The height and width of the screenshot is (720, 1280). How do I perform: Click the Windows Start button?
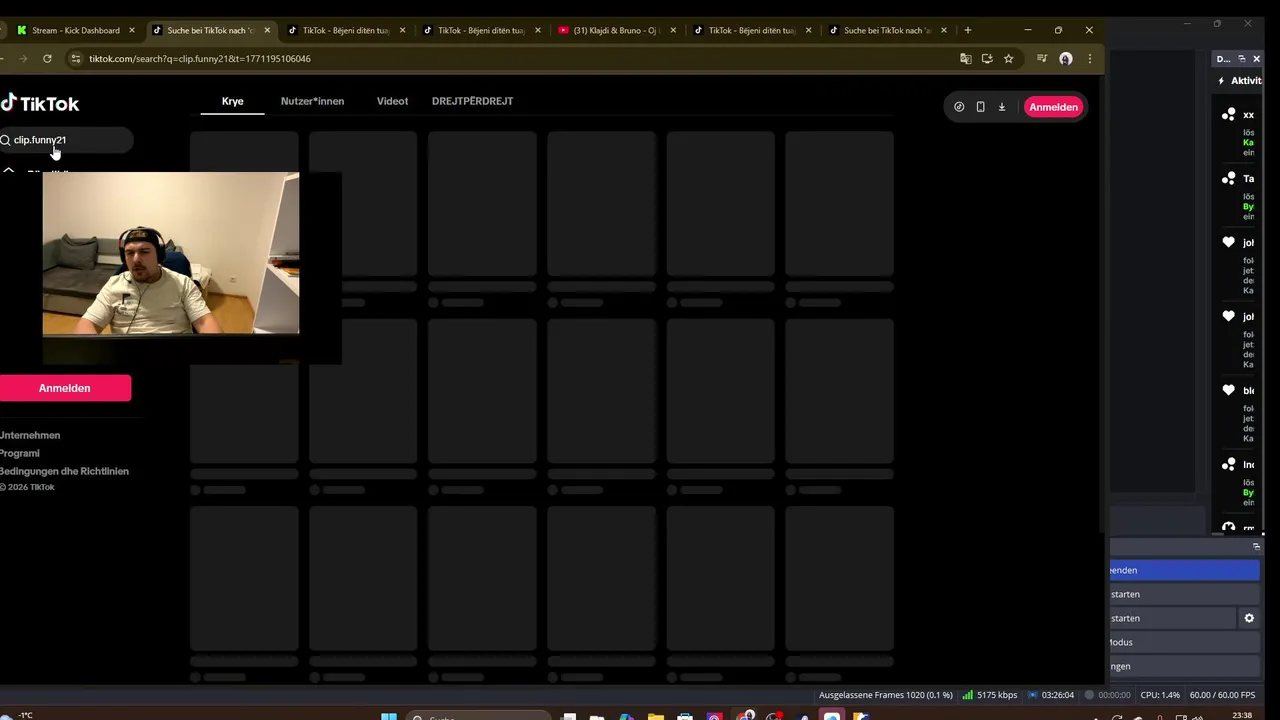click(389, 716)
